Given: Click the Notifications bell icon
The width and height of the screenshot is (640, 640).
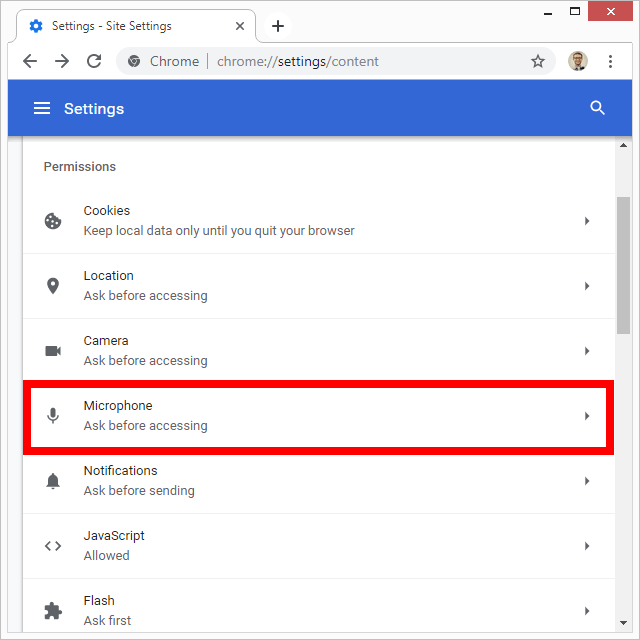Looking at the screenshot, I should (53, 481).
